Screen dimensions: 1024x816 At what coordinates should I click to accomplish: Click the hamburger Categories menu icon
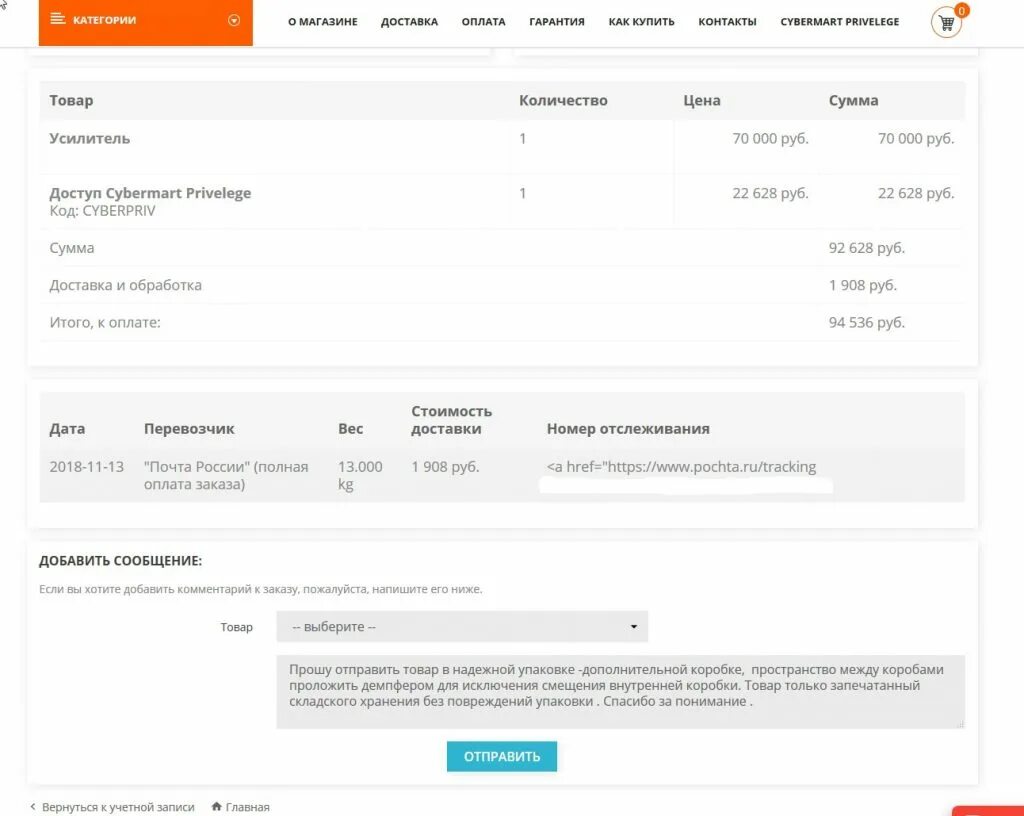coord(57,18)
